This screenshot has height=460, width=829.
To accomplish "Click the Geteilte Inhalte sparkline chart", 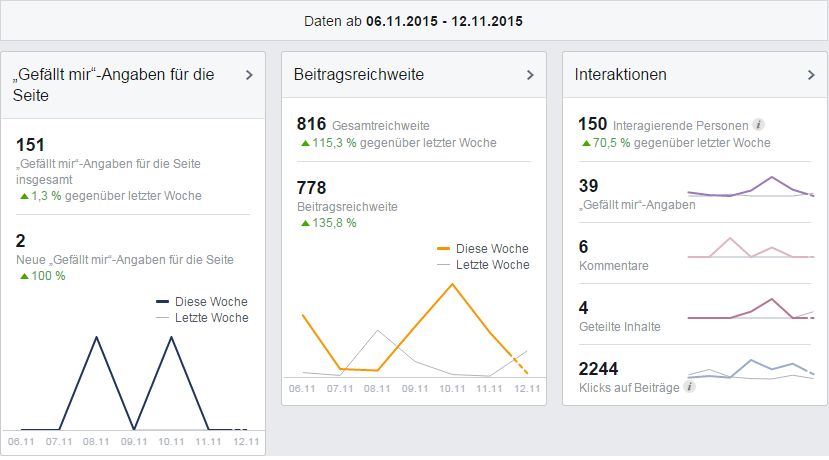I will (x=750, y=309).
